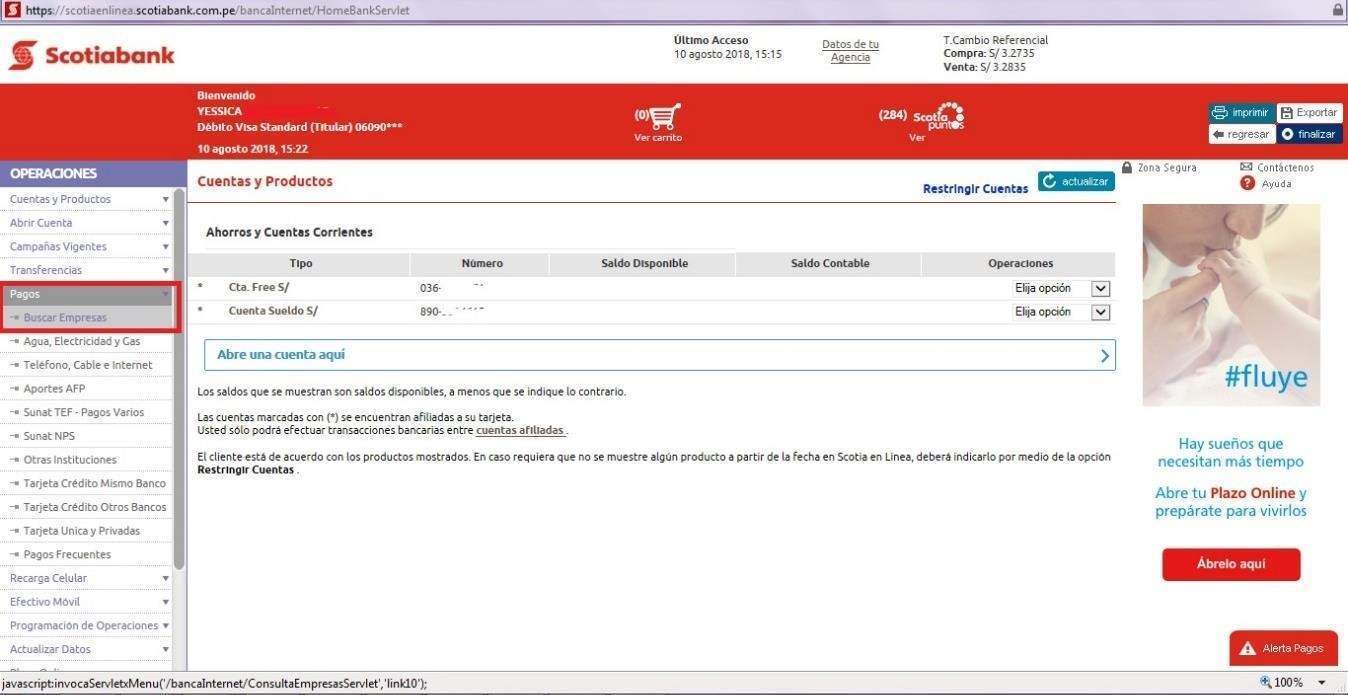Click the Saldo Contable column header
This screenshot has width=1348, height=695.
tap(830, 264)
